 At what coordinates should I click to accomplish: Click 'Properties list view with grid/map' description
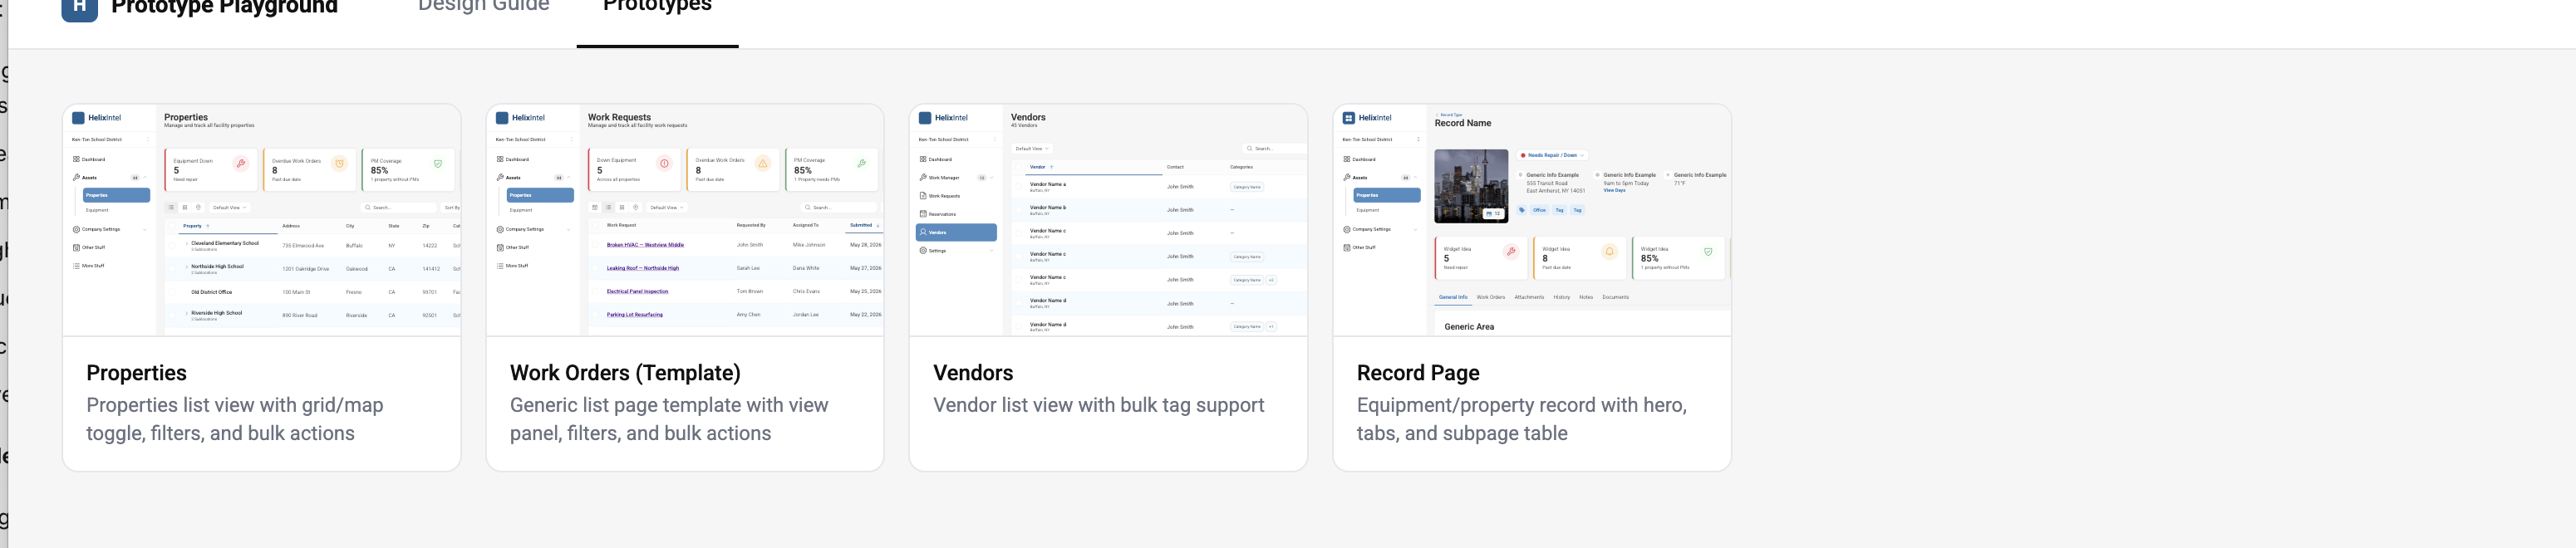click(235, 419)
